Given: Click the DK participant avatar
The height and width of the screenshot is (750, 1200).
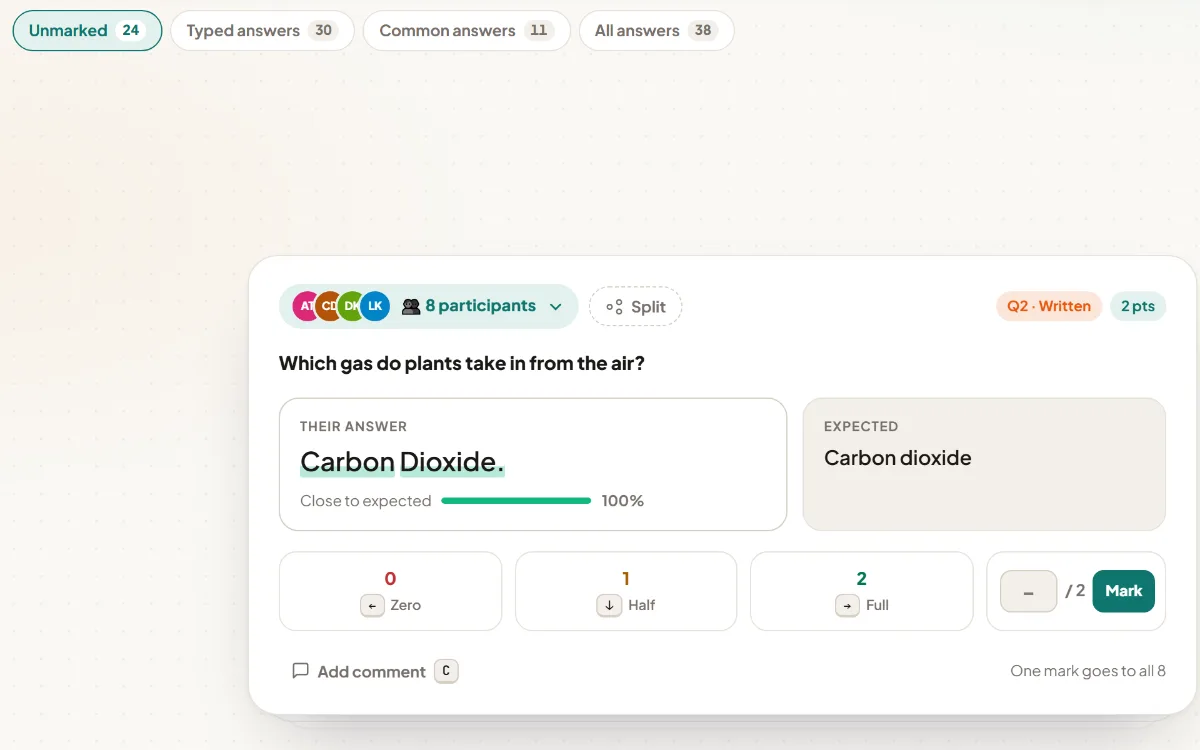Looking at the screenshot, I should (x=352, y=307).
